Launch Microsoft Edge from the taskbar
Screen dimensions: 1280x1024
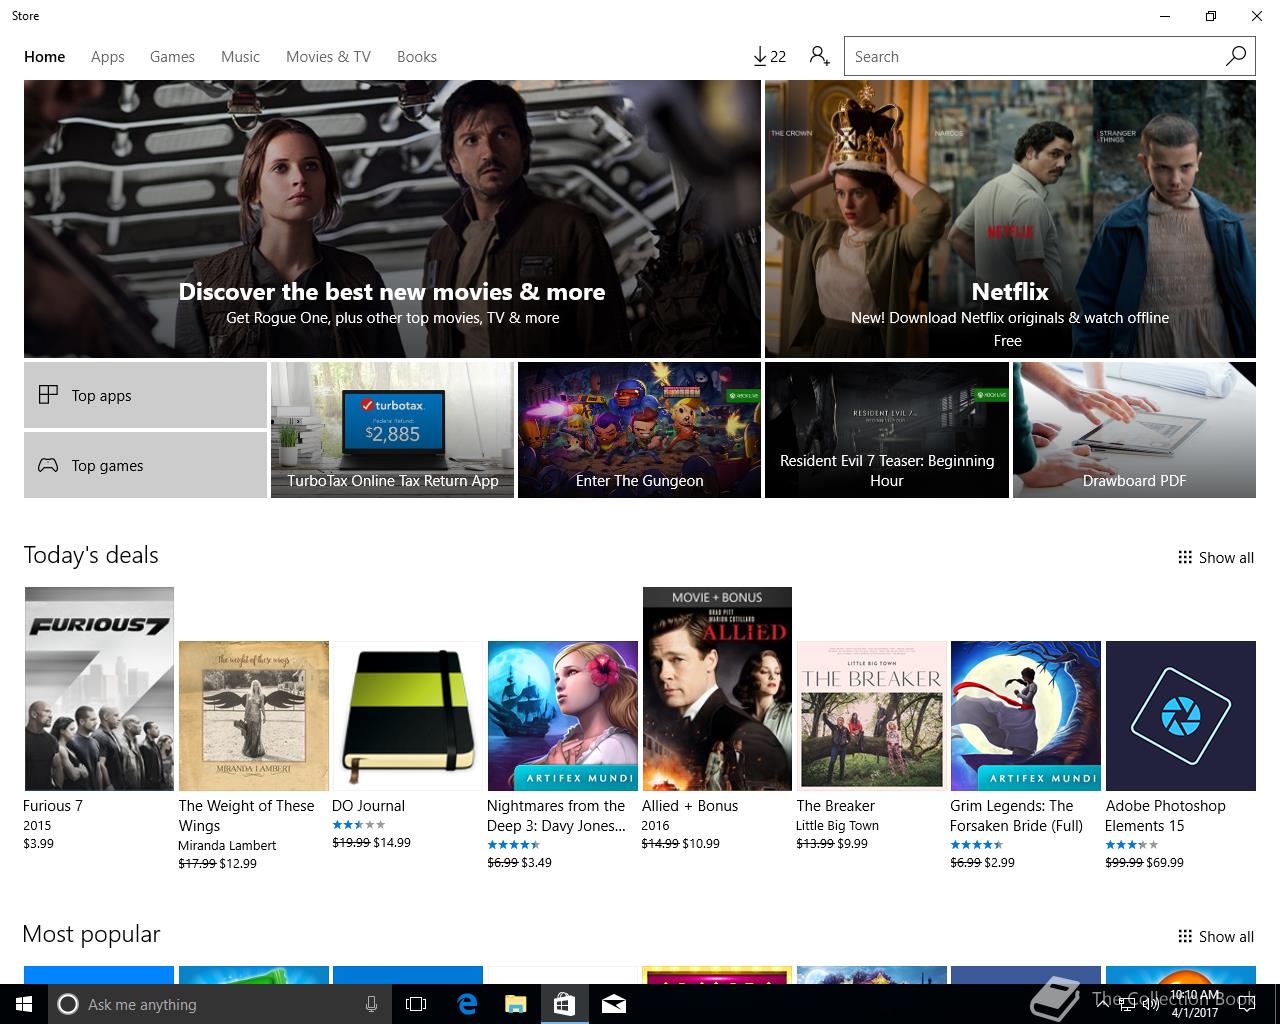pos(466,1004)
